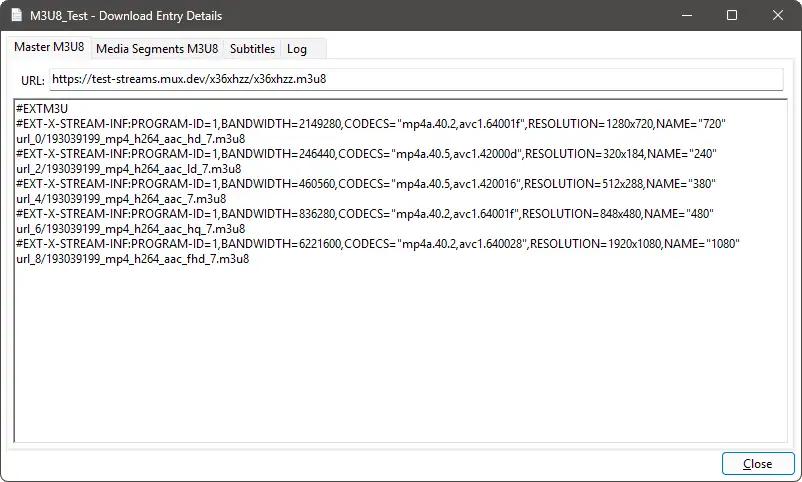The width and height of the screenshot is (802, 482).
Task: Click the Close button
Action: (x=758, y=464)
